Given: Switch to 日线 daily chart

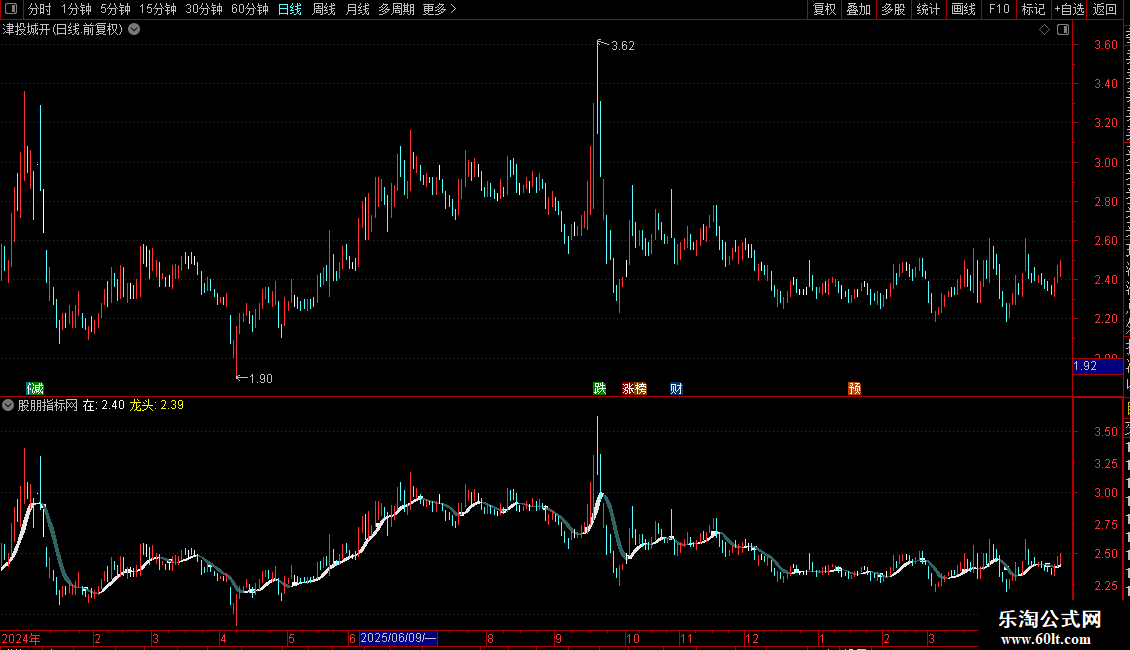Looking at the screenshot, I should click(290, 9).
